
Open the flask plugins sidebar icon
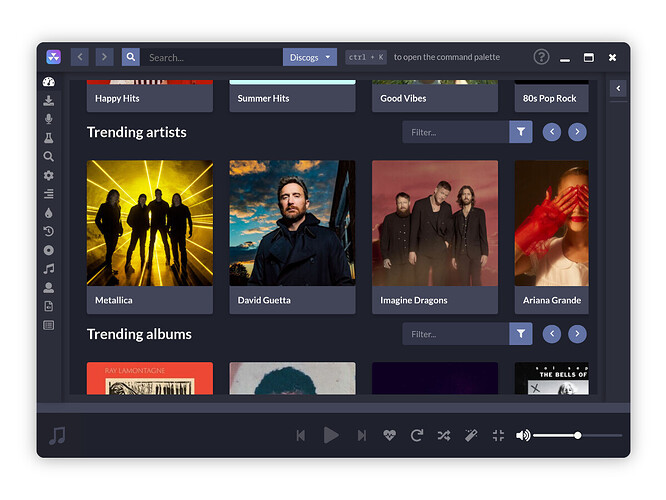[x=48, y=138]
